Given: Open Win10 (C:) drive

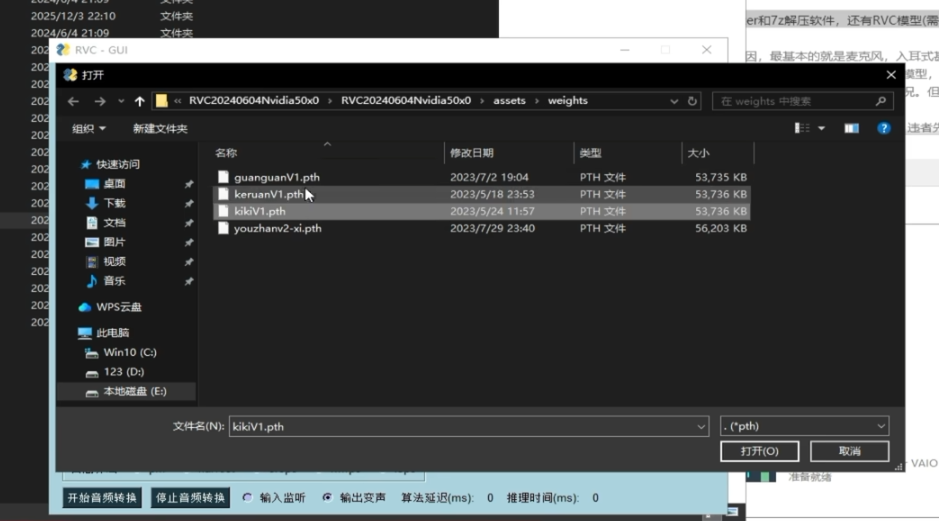Looking at the screenshot, I should (130, 353).
